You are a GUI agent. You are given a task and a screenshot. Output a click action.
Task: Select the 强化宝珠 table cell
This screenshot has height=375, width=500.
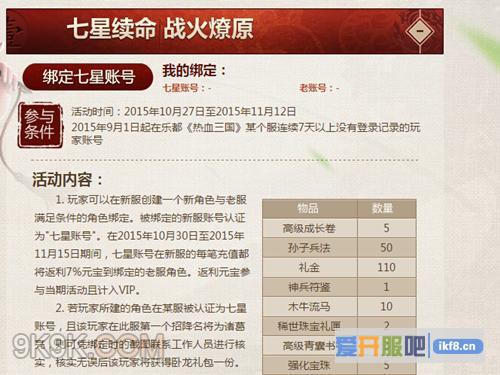point(310,365)
